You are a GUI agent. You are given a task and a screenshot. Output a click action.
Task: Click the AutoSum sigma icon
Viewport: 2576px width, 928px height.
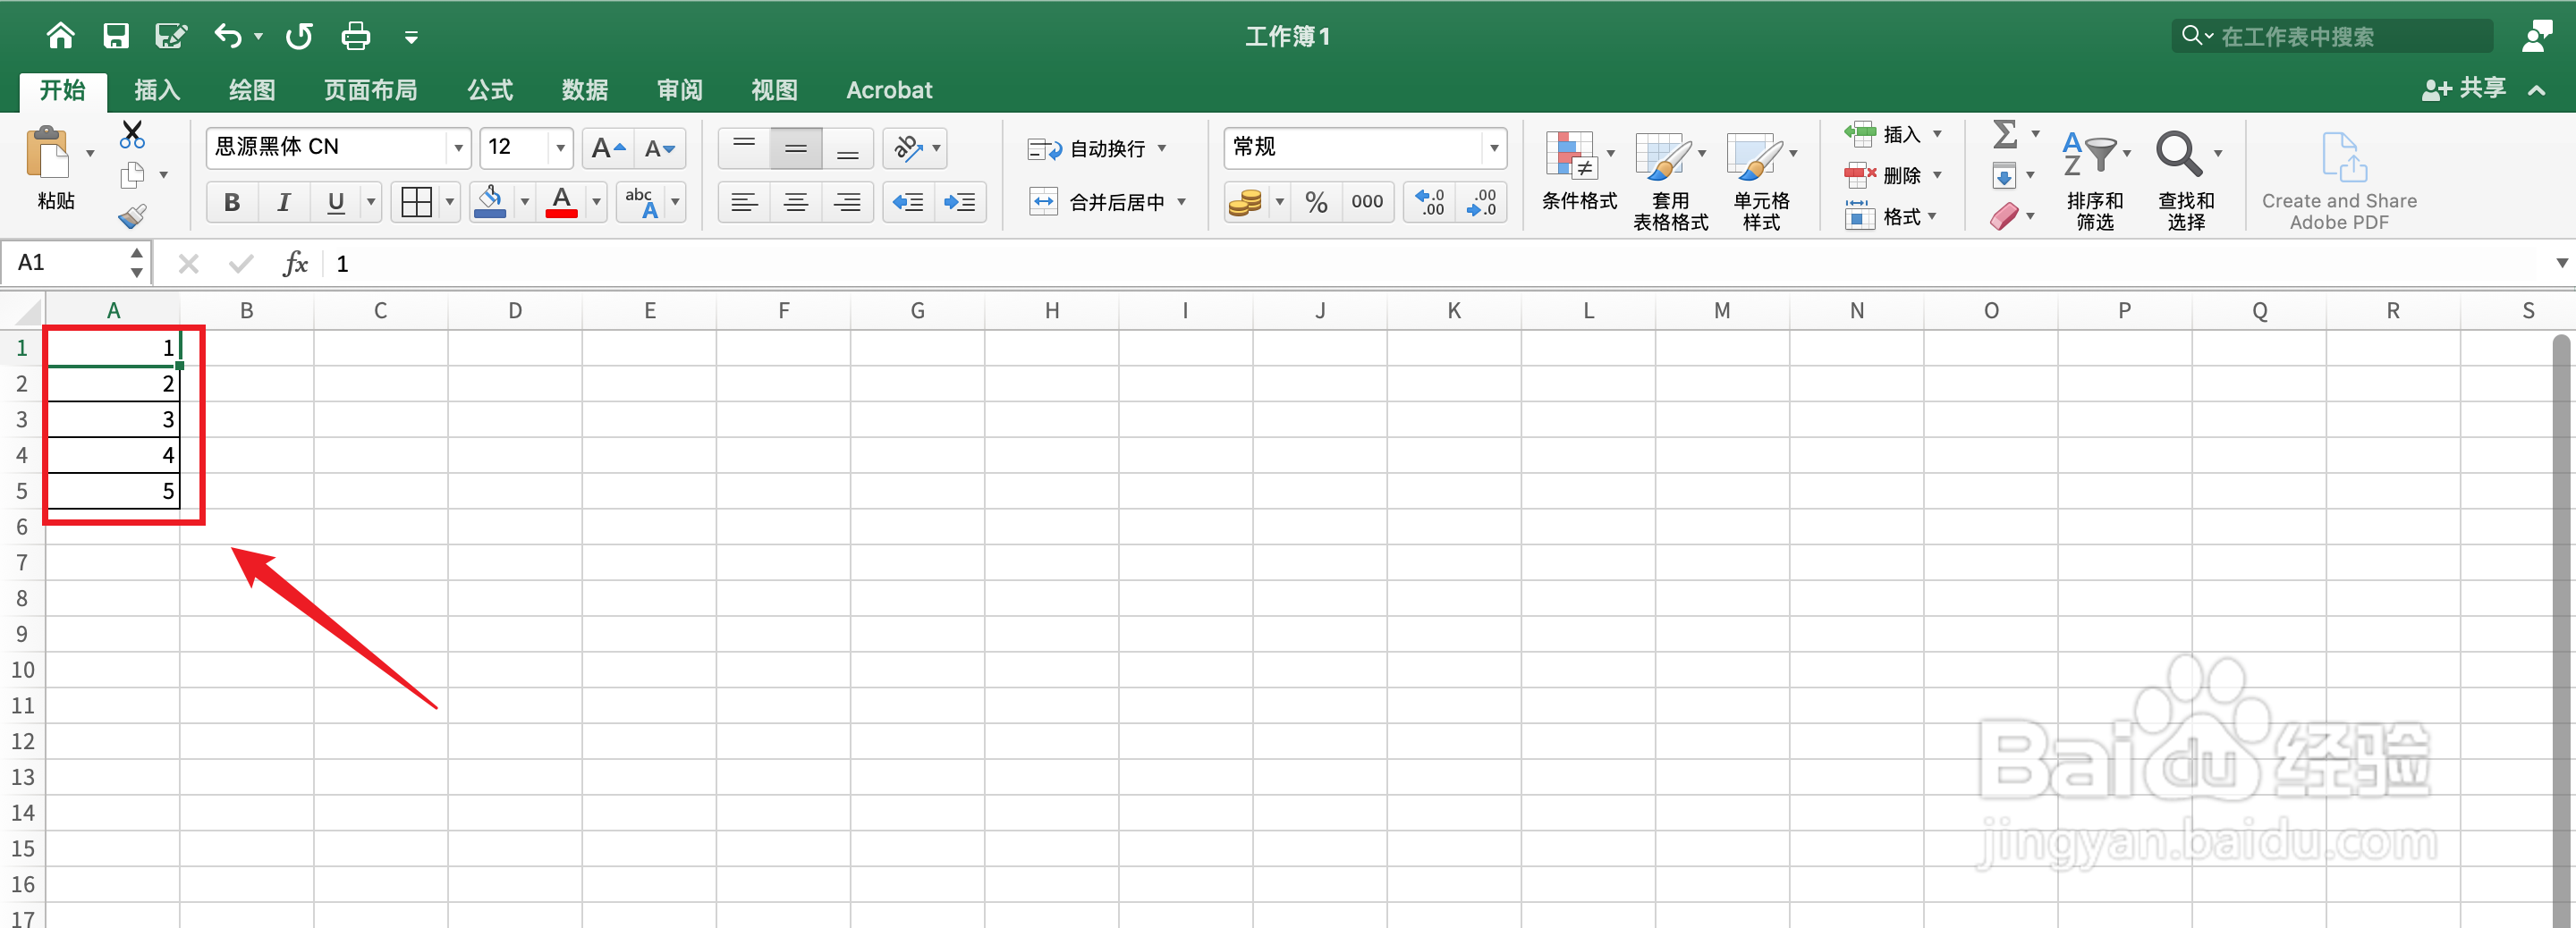click(x=2004, y=134)
